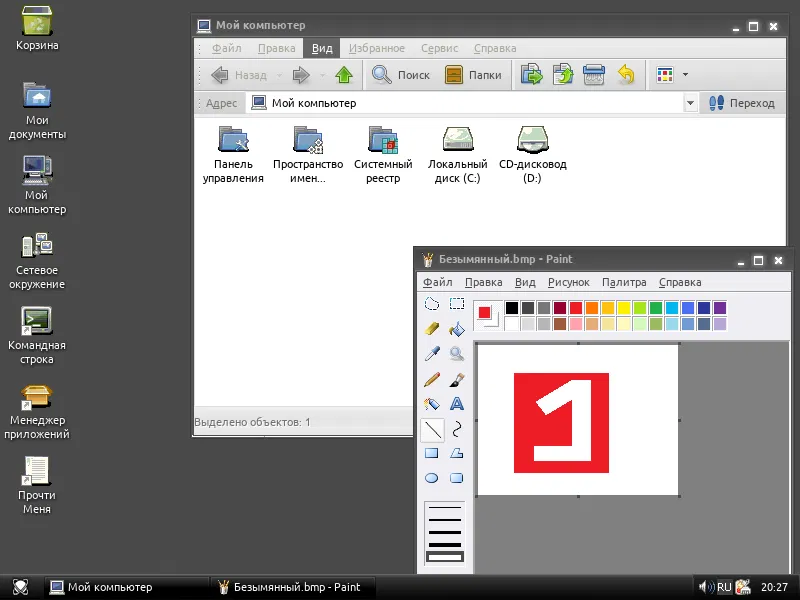Go up one level with green arrow
The height and width of the screenshot is (600, 800).
click(x=344, y=75)
